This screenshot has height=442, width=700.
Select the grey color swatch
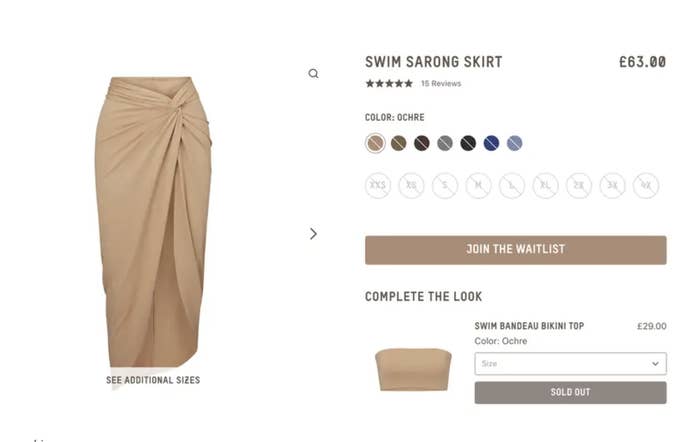coord(445,143)
